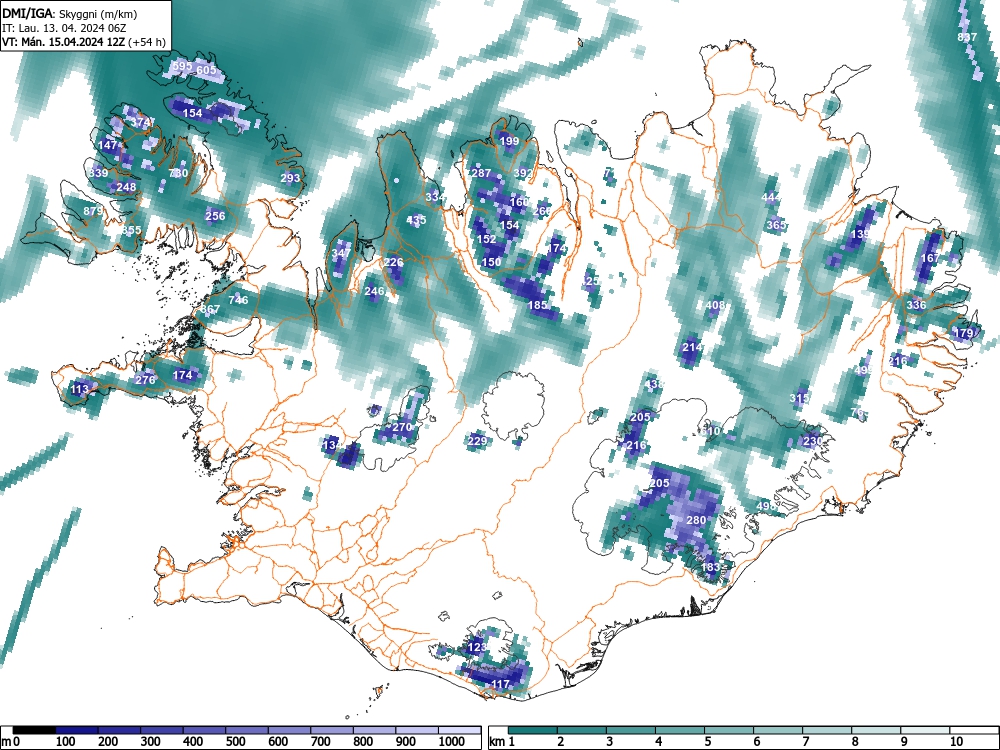Screen dimensions: 1000x750
Task: Click the 139 visibility label
Action: [x=860, y=234]
